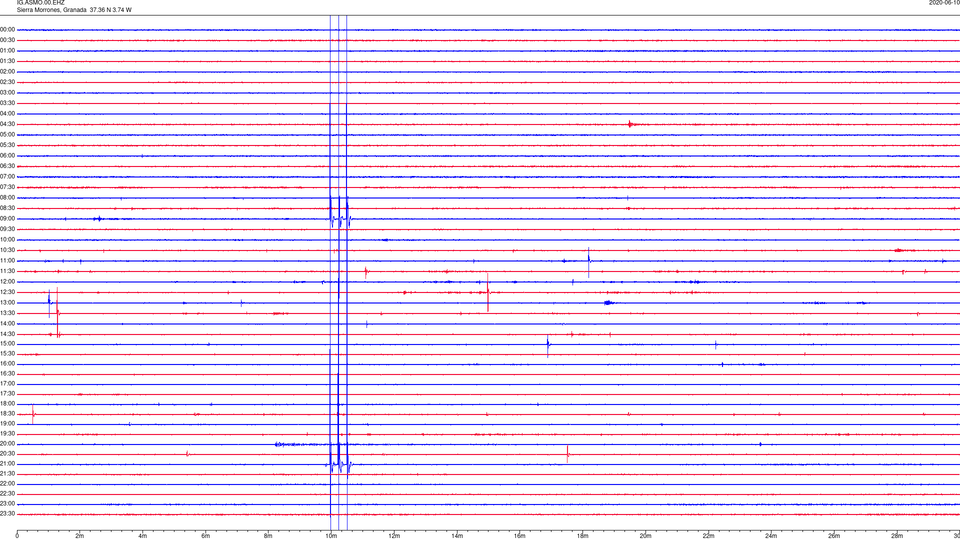Select the 22:00 trace time label
Screen dimensions: 960x540
(x=8, y=484)
